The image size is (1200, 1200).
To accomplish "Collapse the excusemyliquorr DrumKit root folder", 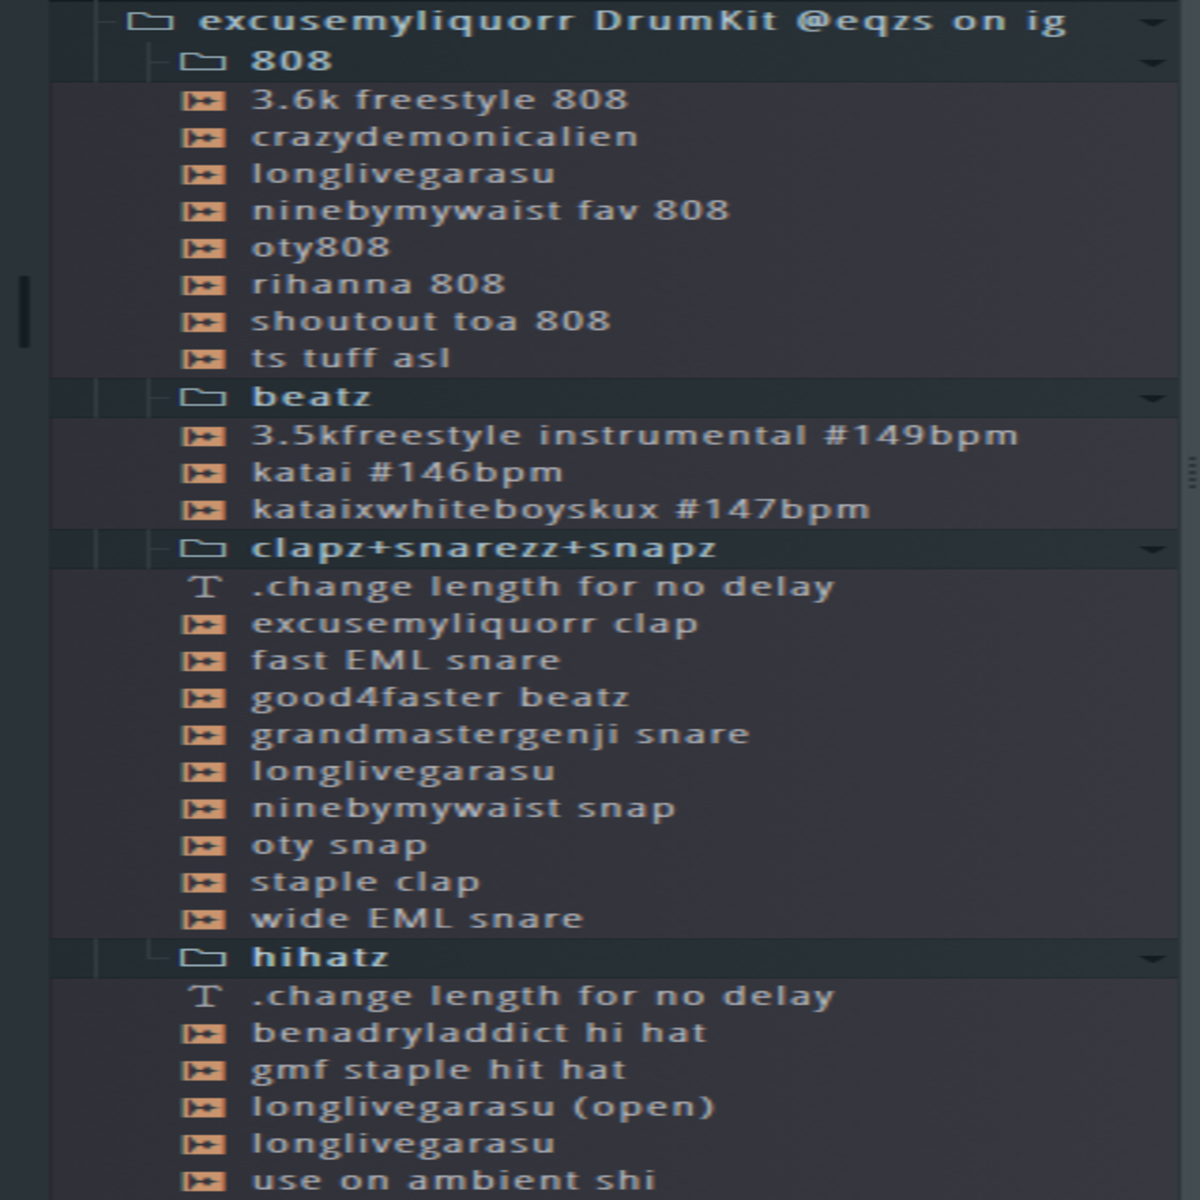I will pyautogui.click(x=150, y=21).
